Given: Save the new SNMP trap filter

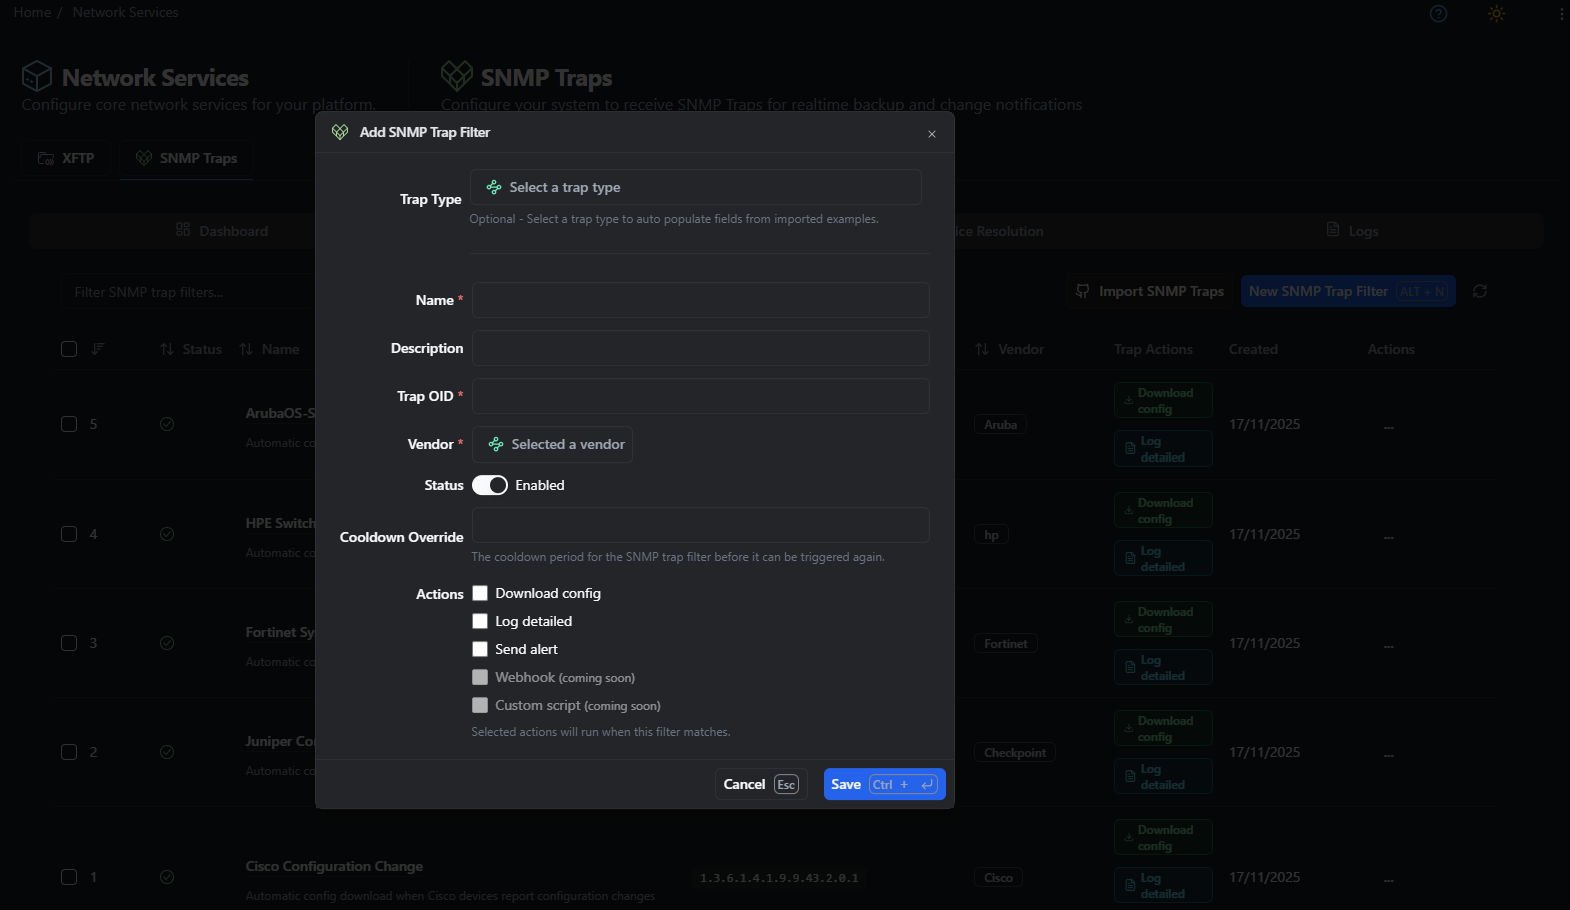Looking at the screenshot, I should coord(884,784).
